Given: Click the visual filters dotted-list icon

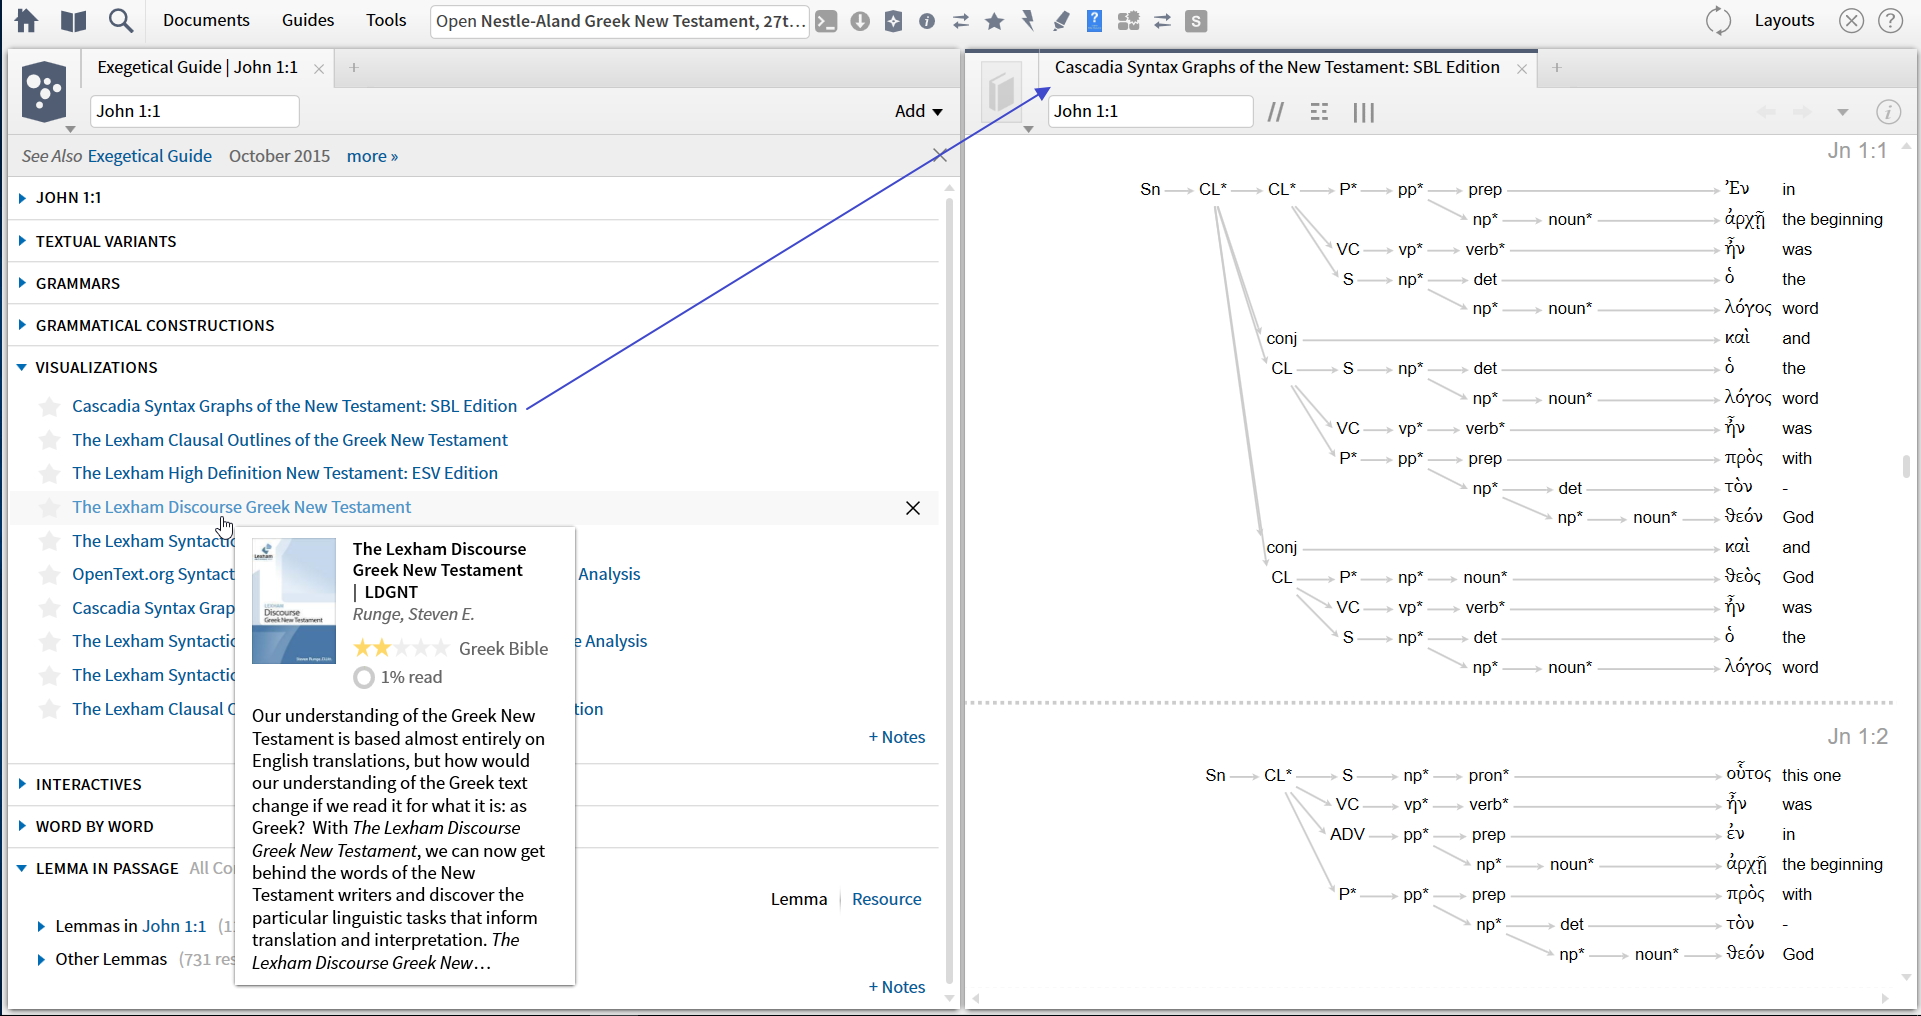Looking at the screenshot, I should pyautogui.click(x=1320, y=112).
